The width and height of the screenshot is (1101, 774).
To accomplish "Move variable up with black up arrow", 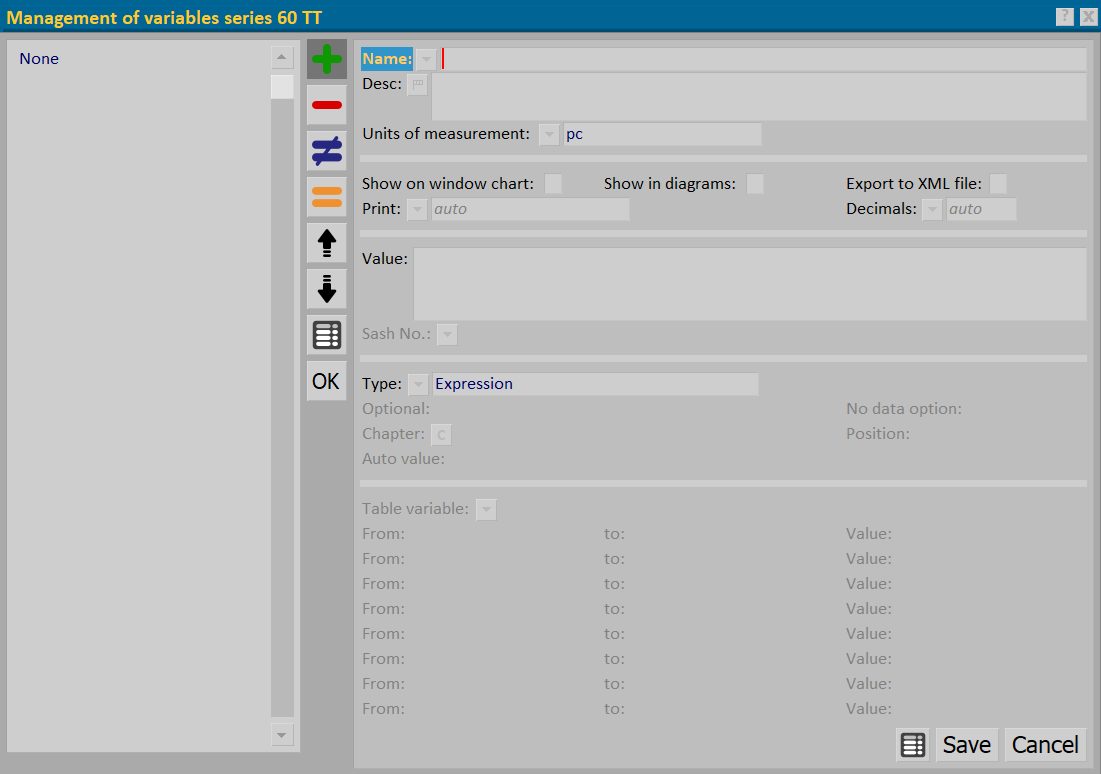I will click(x=327, y=243).
